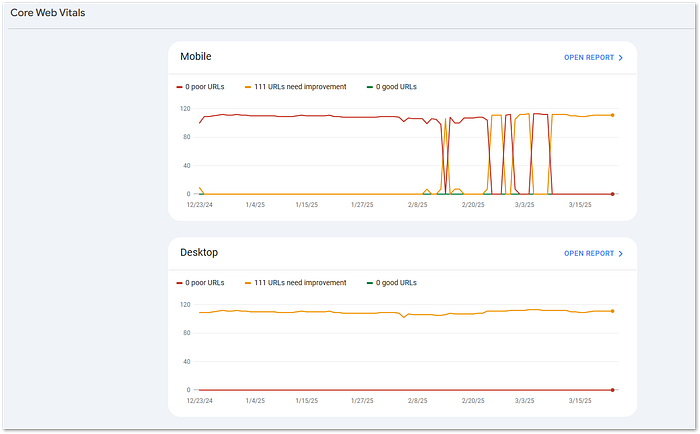
Task: Click the chevron arrow beside Mobile OPEN REPORT
Action: (x=621, y=58)
